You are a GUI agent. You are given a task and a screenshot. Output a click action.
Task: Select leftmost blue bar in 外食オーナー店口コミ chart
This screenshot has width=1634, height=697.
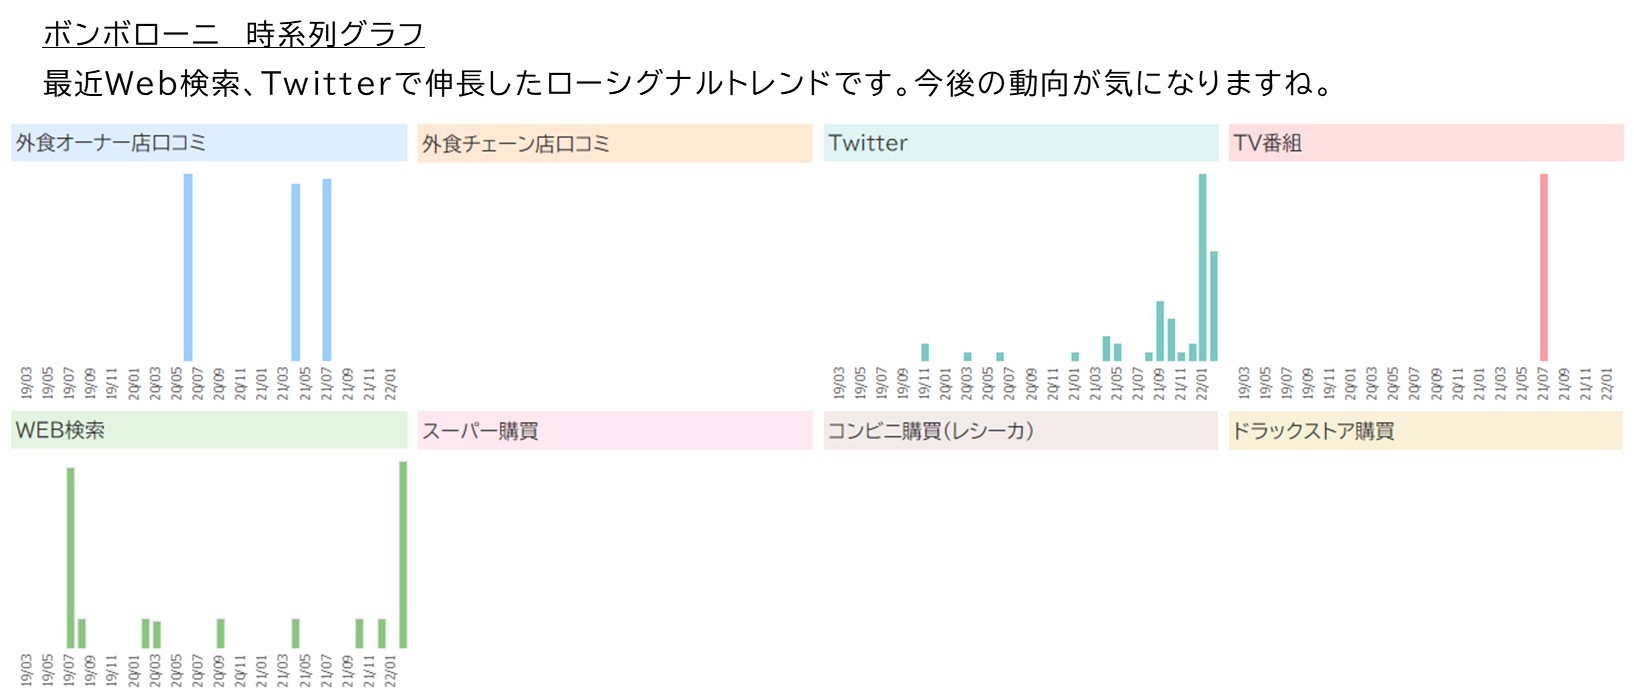[x=188, y=268]
